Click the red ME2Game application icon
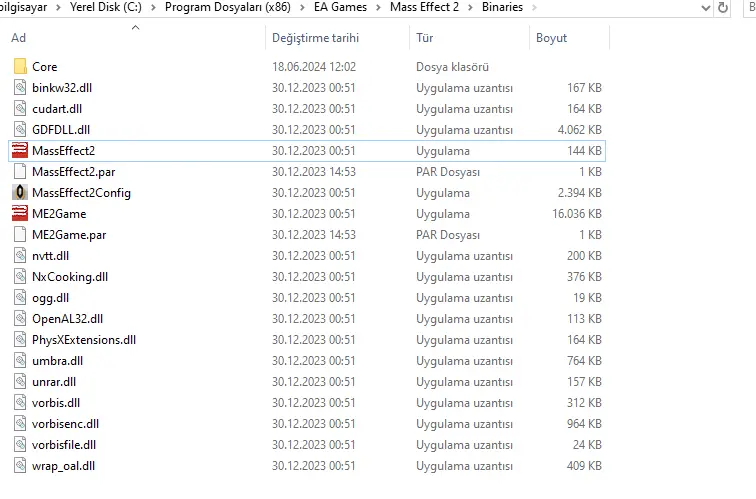Screen dimensions: 756x499 pos(20,214)
